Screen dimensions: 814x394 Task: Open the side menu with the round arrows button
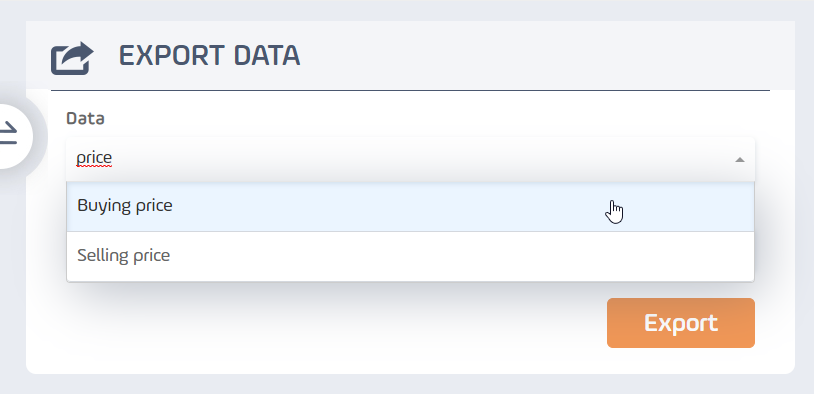coord(9,136)
